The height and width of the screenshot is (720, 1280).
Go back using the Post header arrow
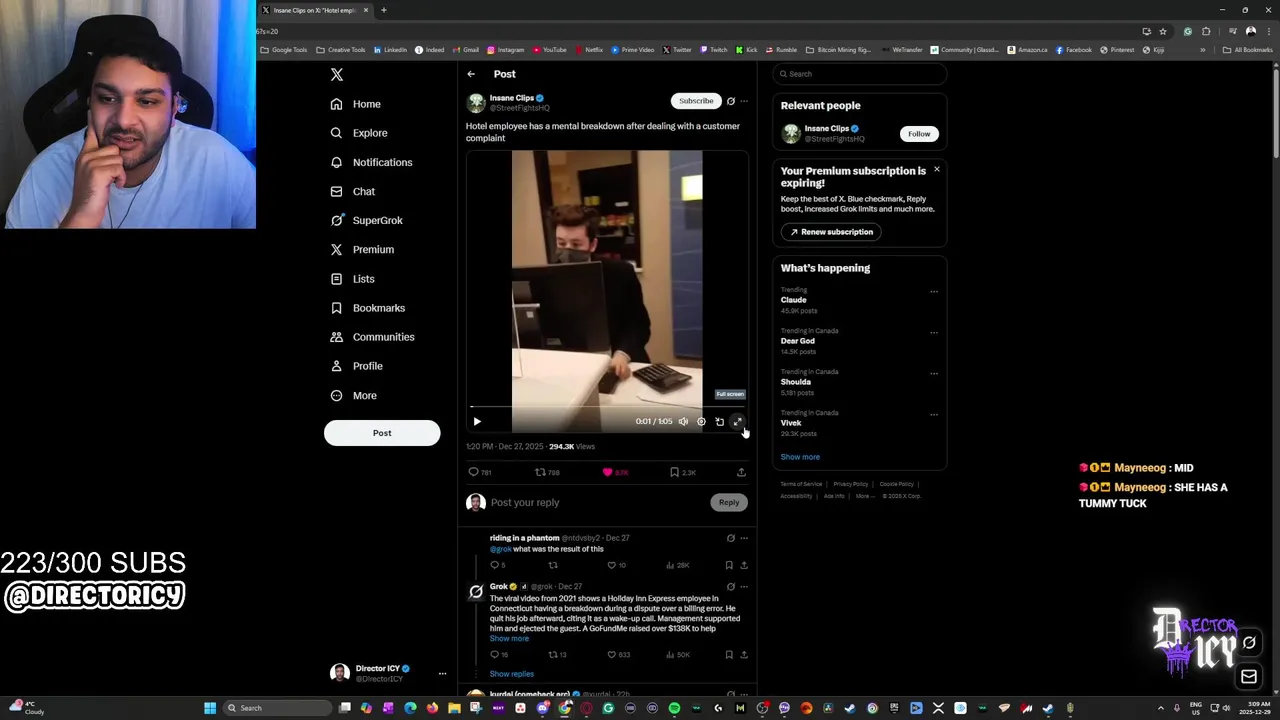[471, 74]
